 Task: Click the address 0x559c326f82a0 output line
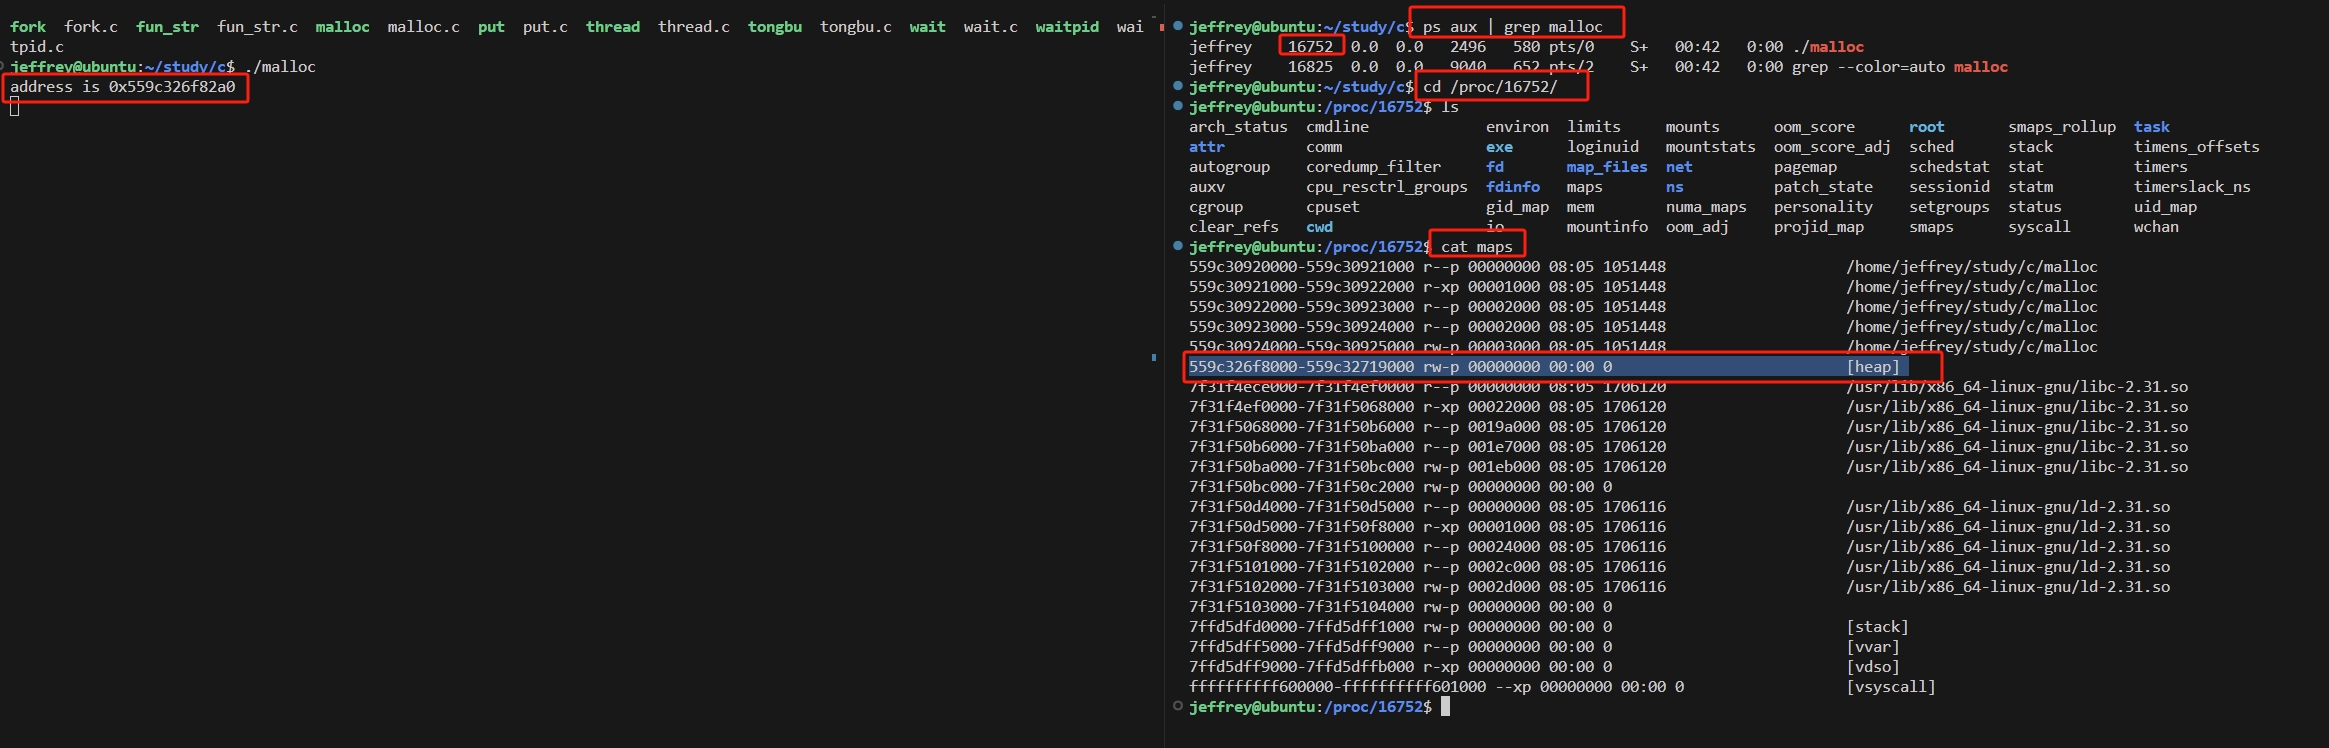123,87
